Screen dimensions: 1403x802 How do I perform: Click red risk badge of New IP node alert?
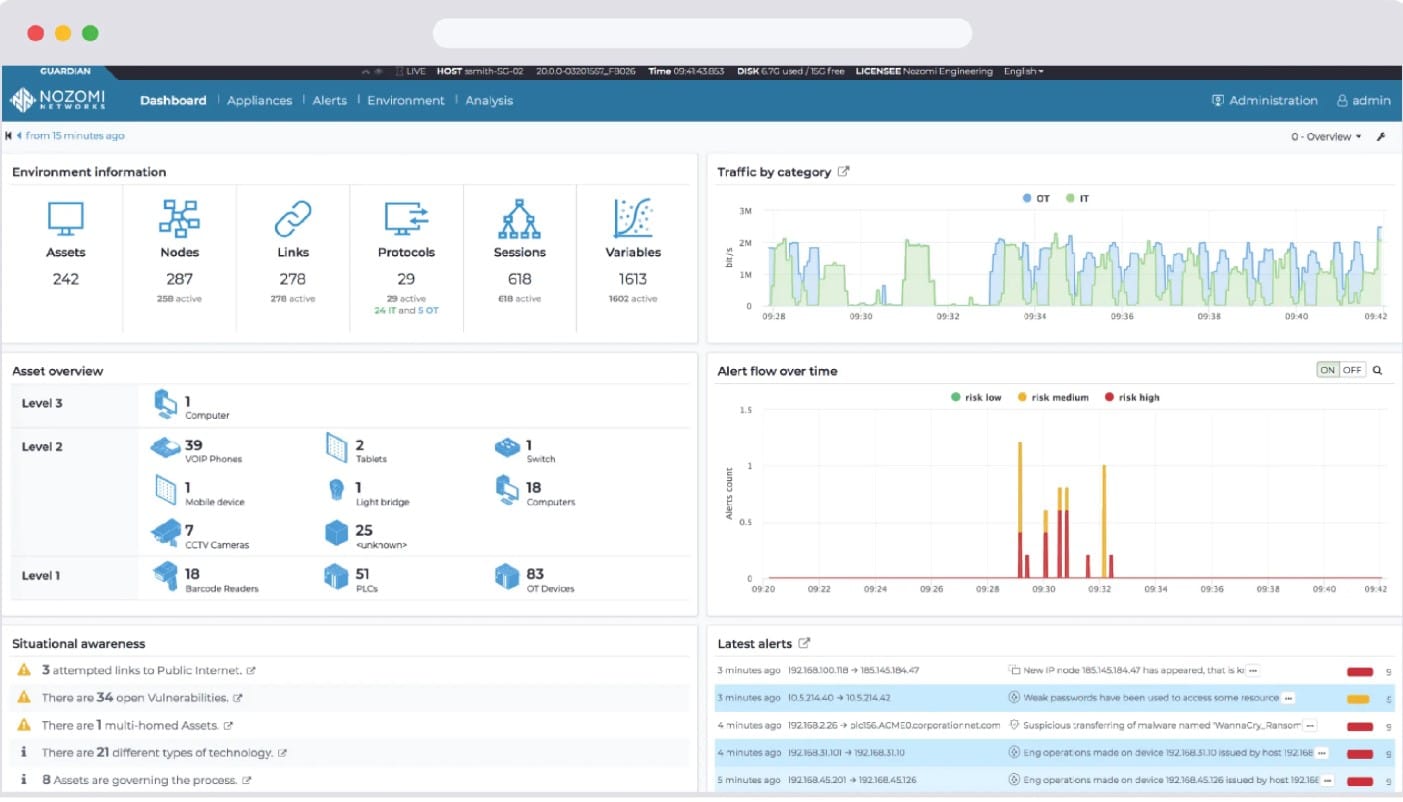(1359, 671)
